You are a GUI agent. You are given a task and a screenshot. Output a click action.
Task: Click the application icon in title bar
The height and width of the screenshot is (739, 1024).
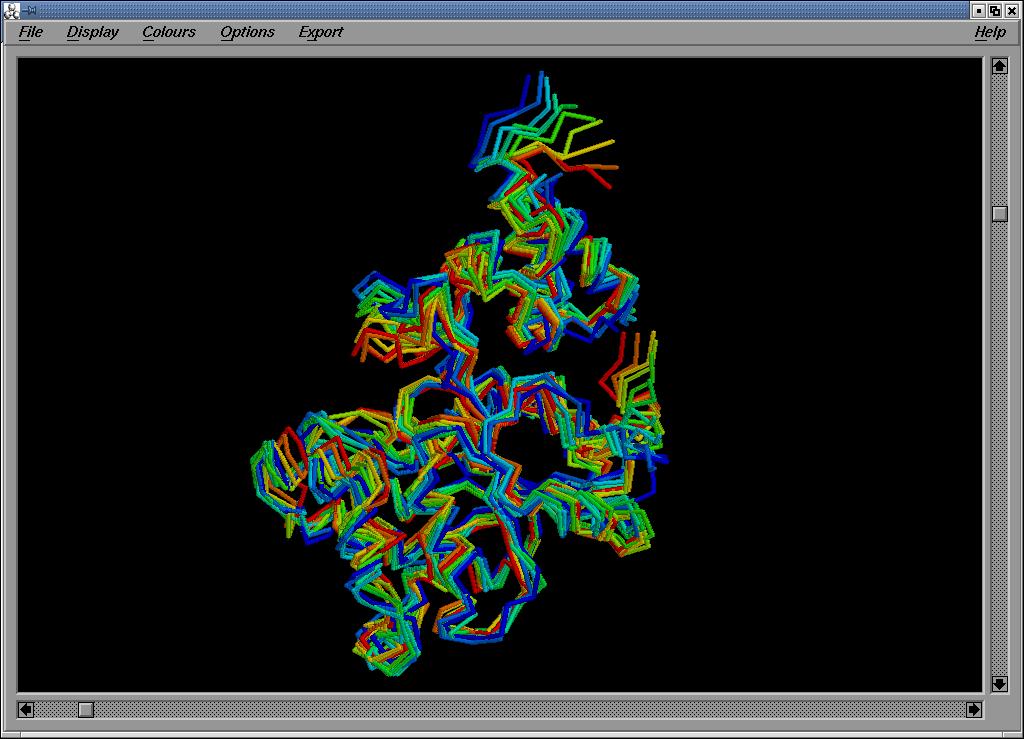(11, 10)
